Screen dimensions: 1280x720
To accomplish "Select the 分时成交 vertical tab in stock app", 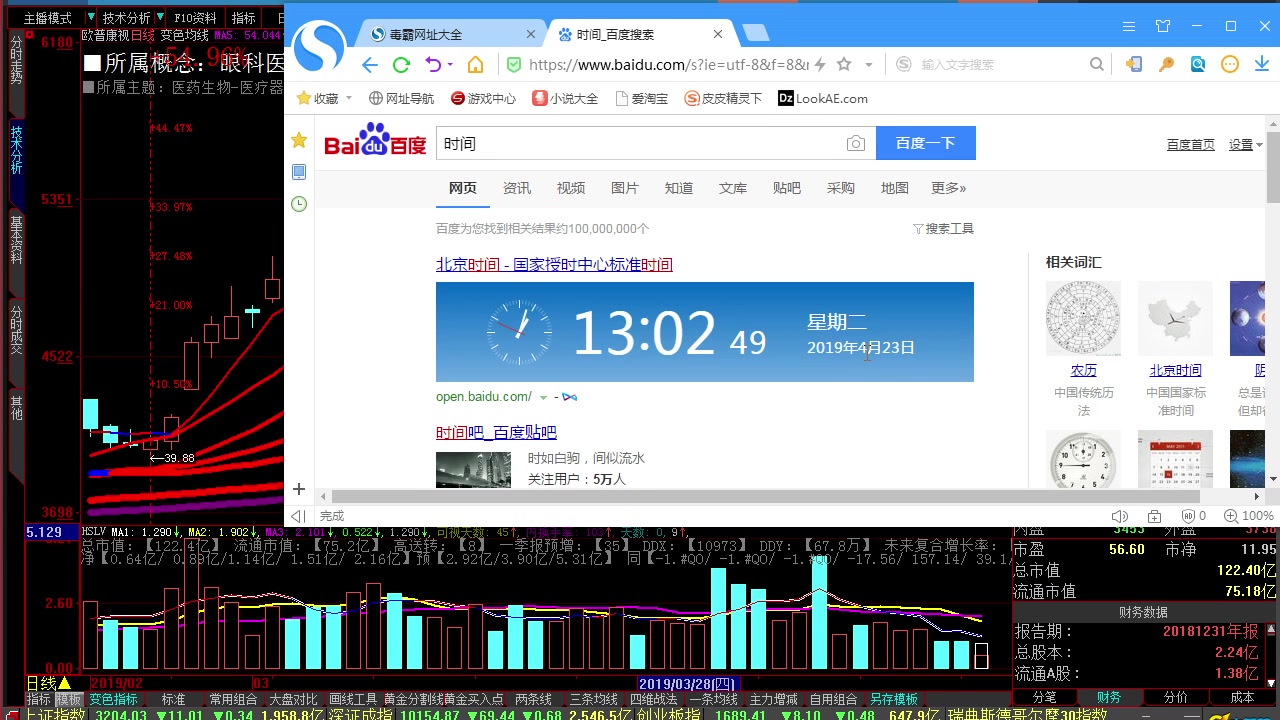I will pos(16,331).
